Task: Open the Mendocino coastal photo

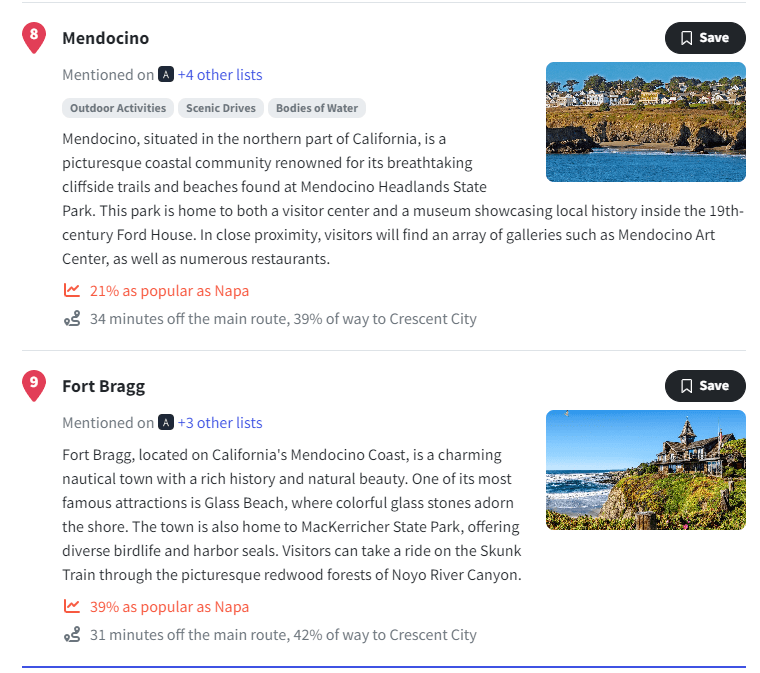Action: (646, 122)
